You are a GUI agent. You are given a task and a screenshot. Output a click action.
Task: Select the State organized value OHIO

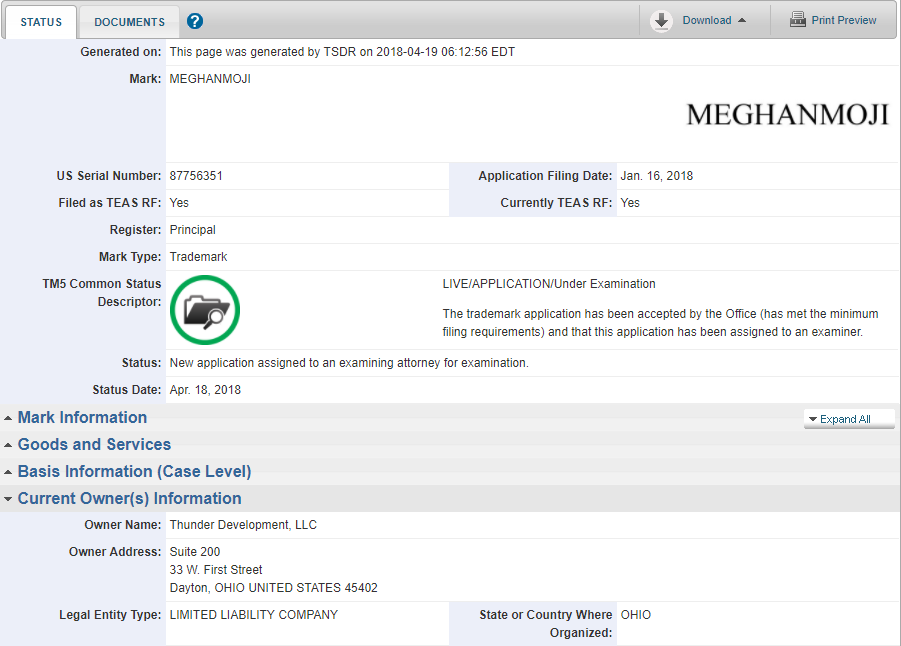tap(636, 615)
